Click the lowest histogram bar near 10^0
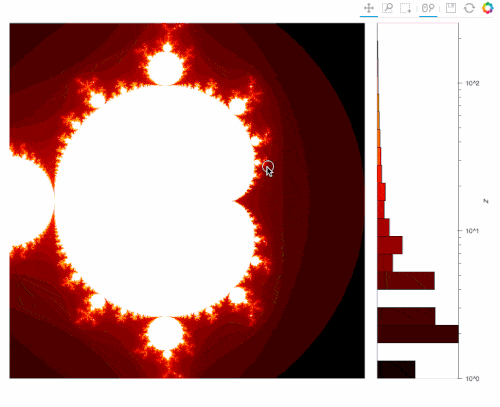The width and height of the screenshot is (500, 407). pyautogui.click(x=396, y=369)
